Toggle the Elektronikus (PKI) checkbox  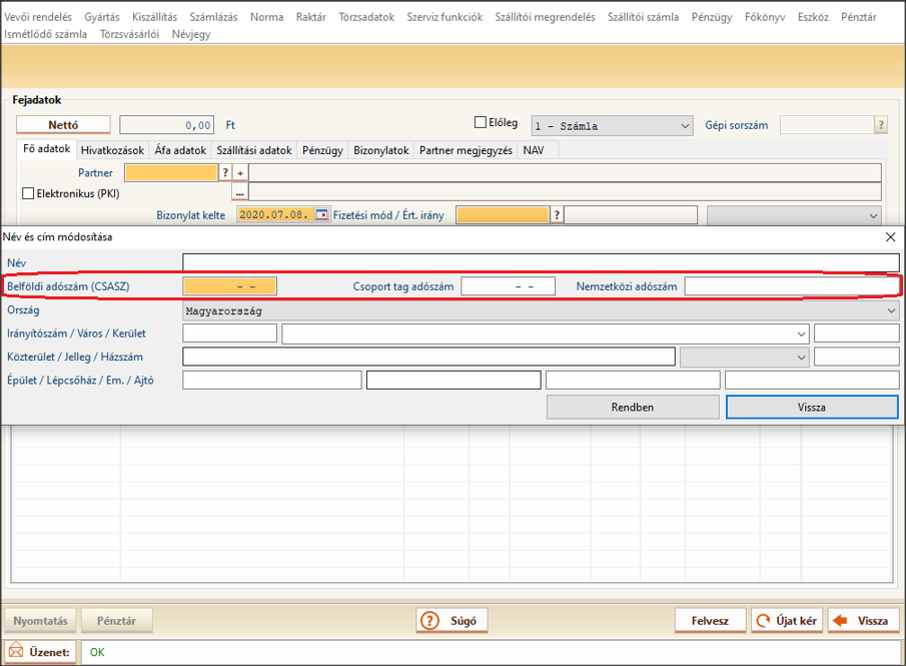pos(28,194)
